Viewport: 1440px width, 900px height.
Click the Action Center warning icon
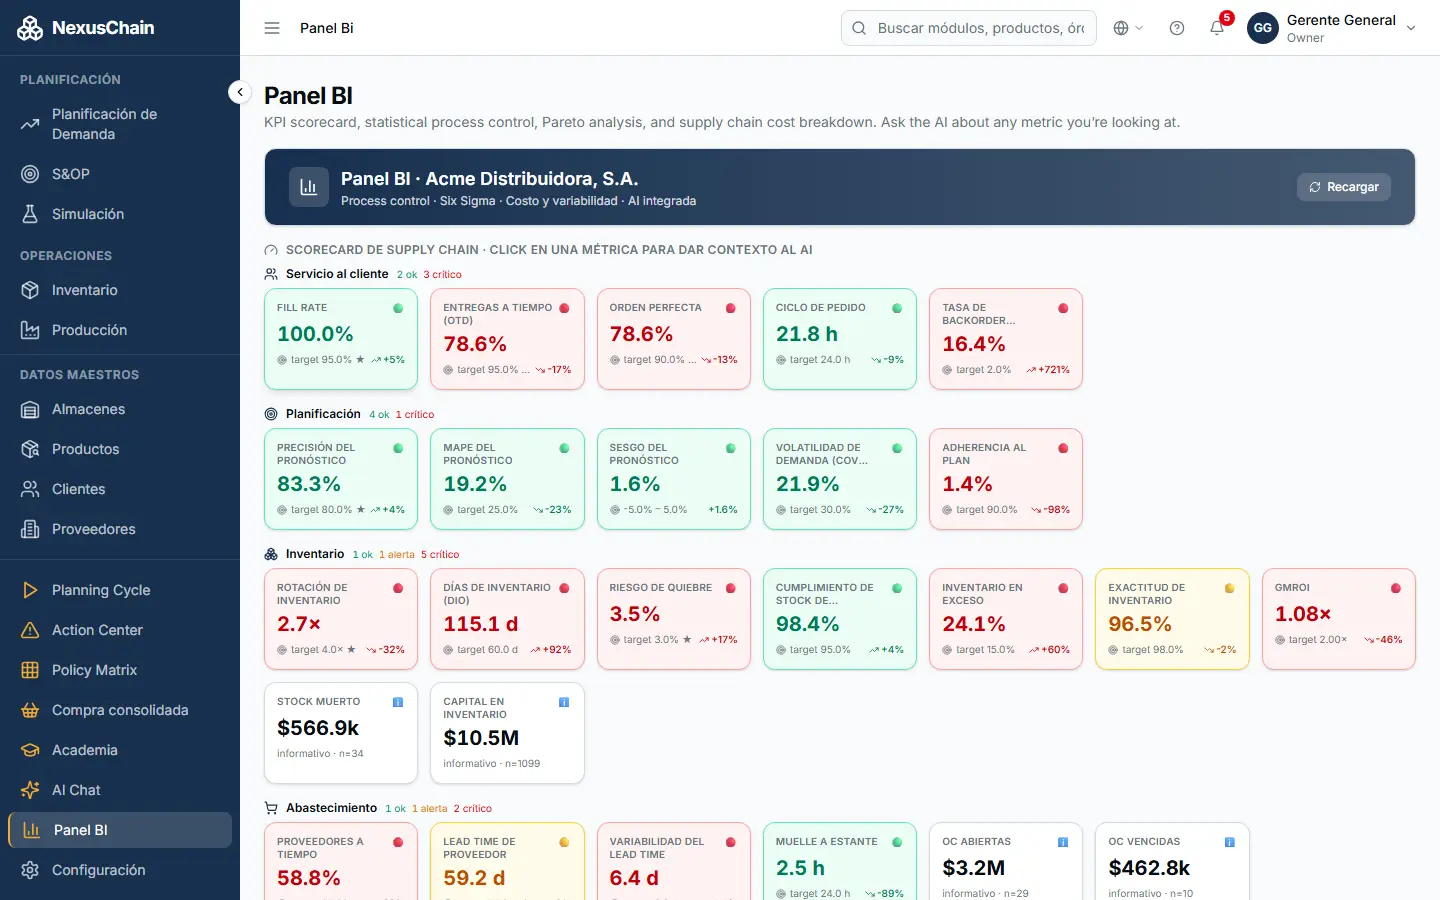[x=30, y=630]
